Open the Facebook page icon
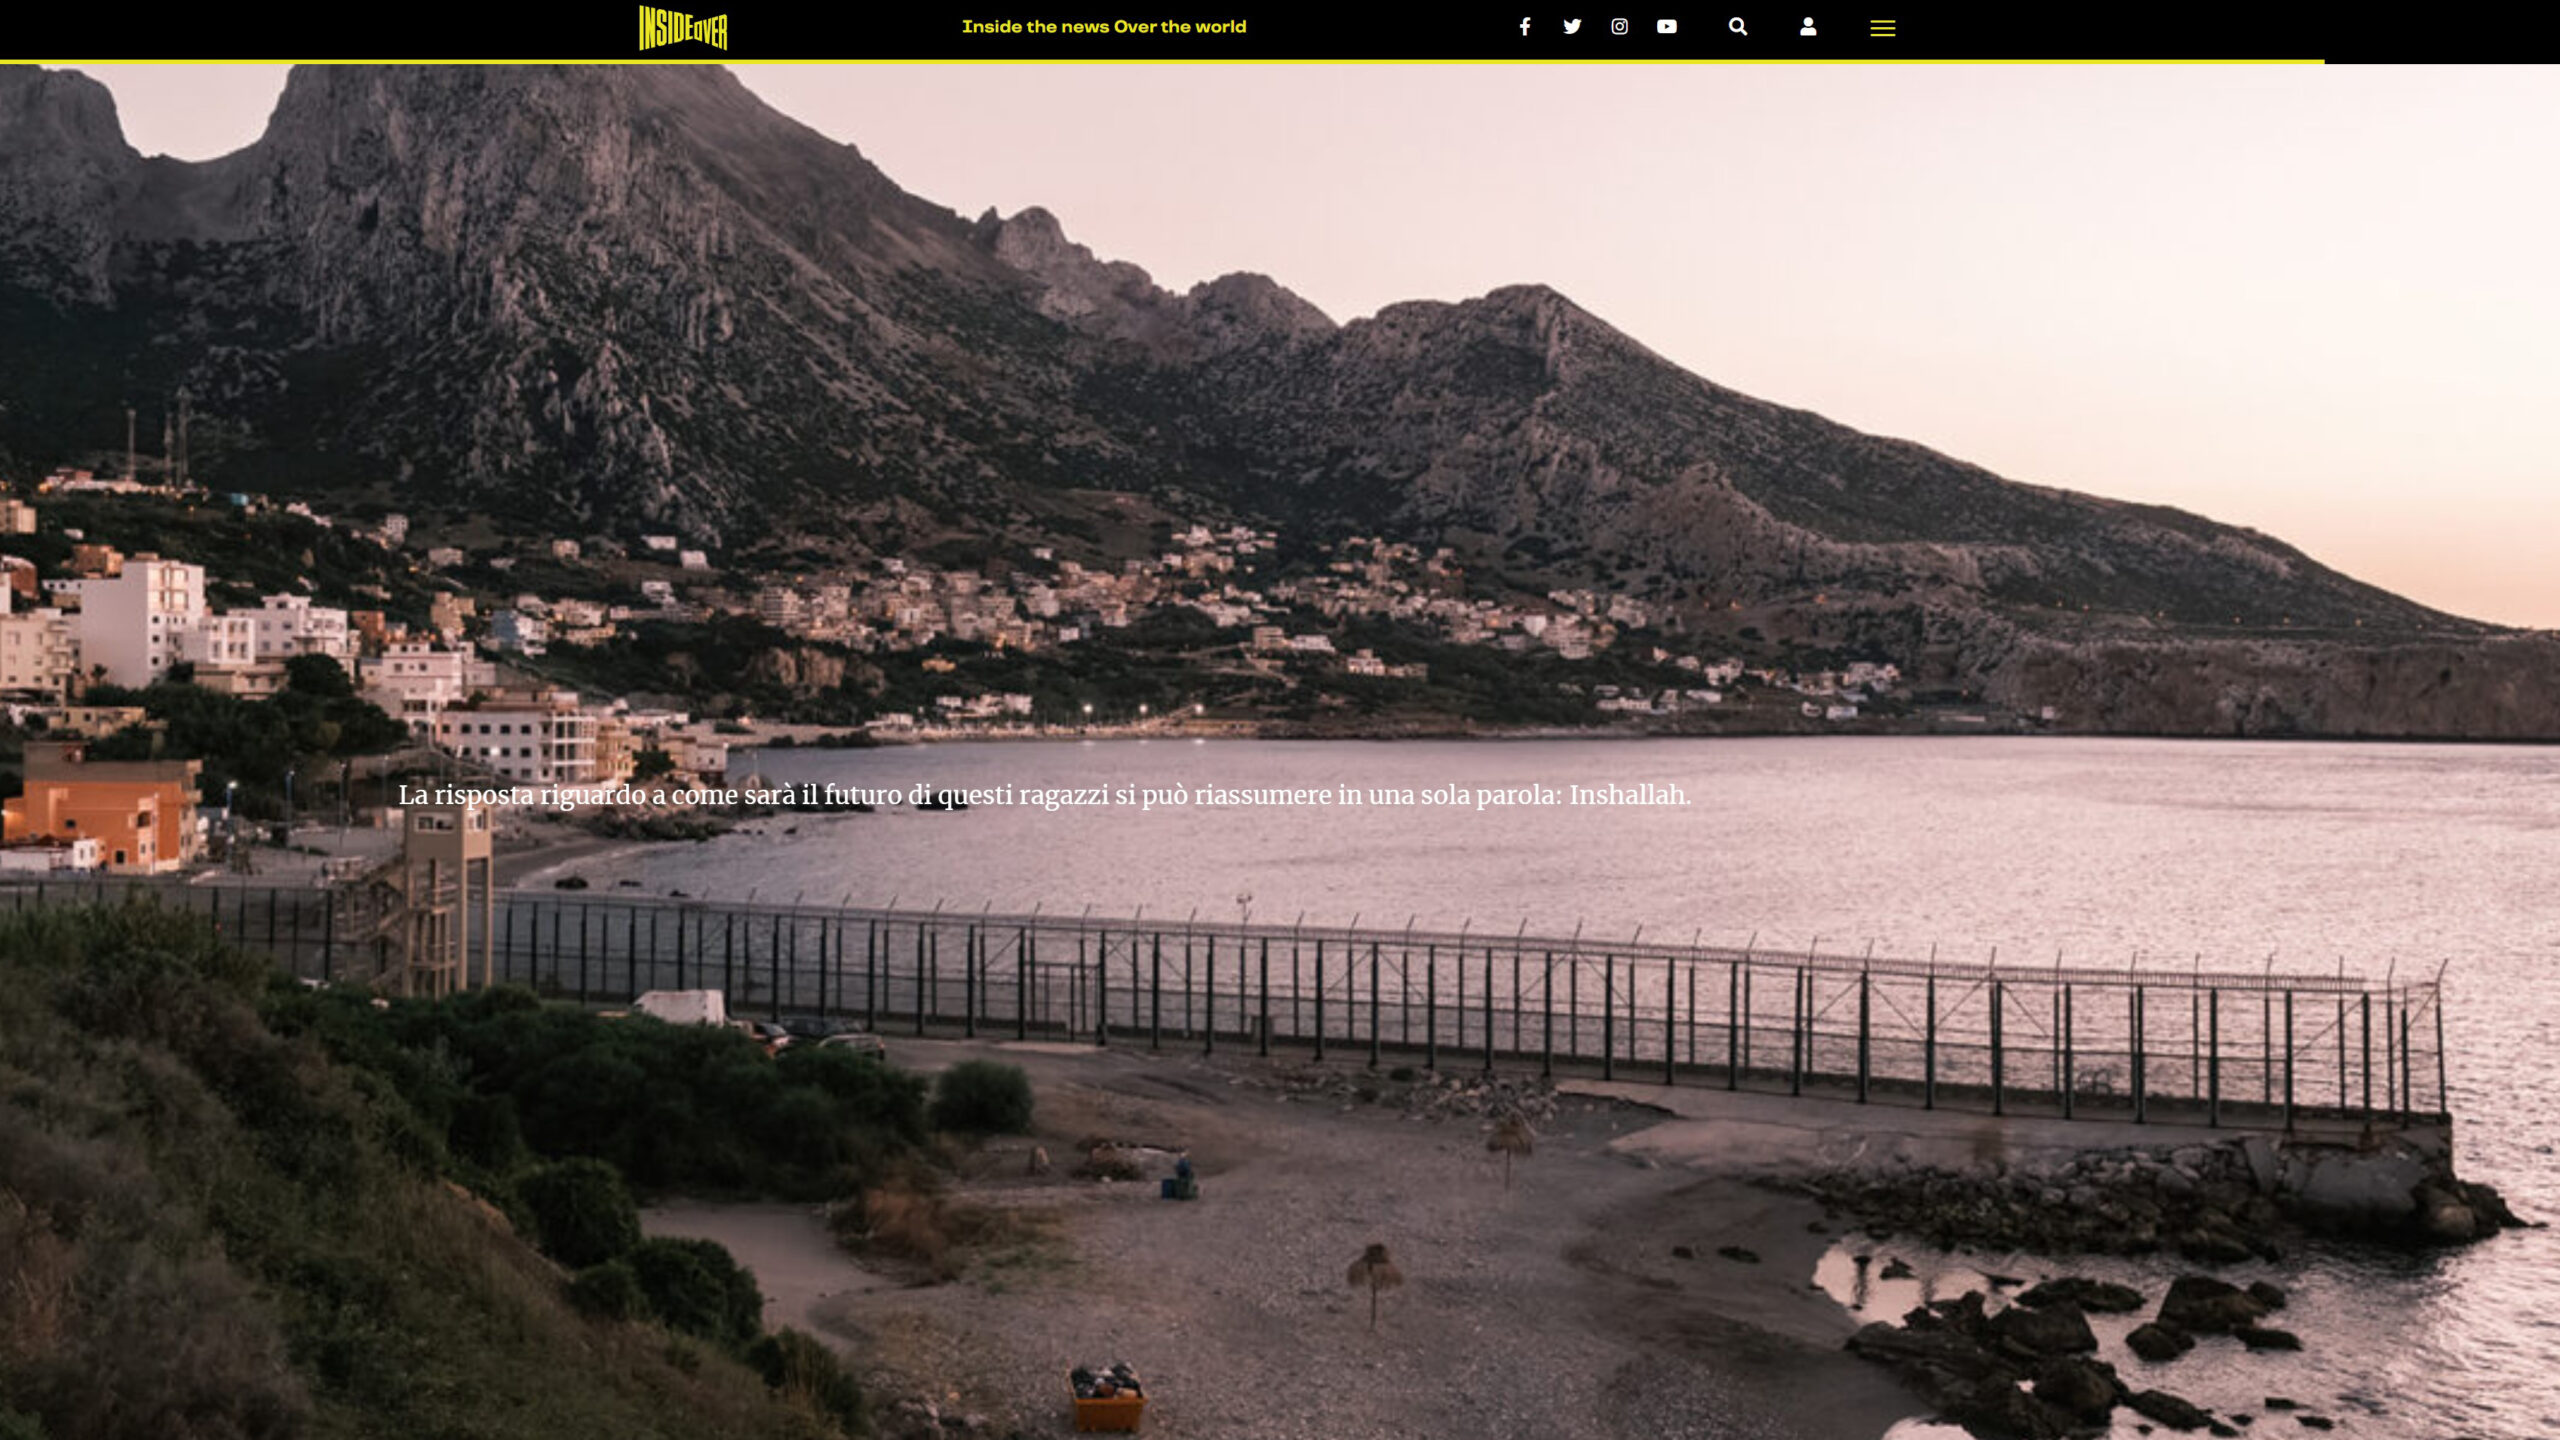This screenshot has width=2560, height=1440. point(1525,27)
